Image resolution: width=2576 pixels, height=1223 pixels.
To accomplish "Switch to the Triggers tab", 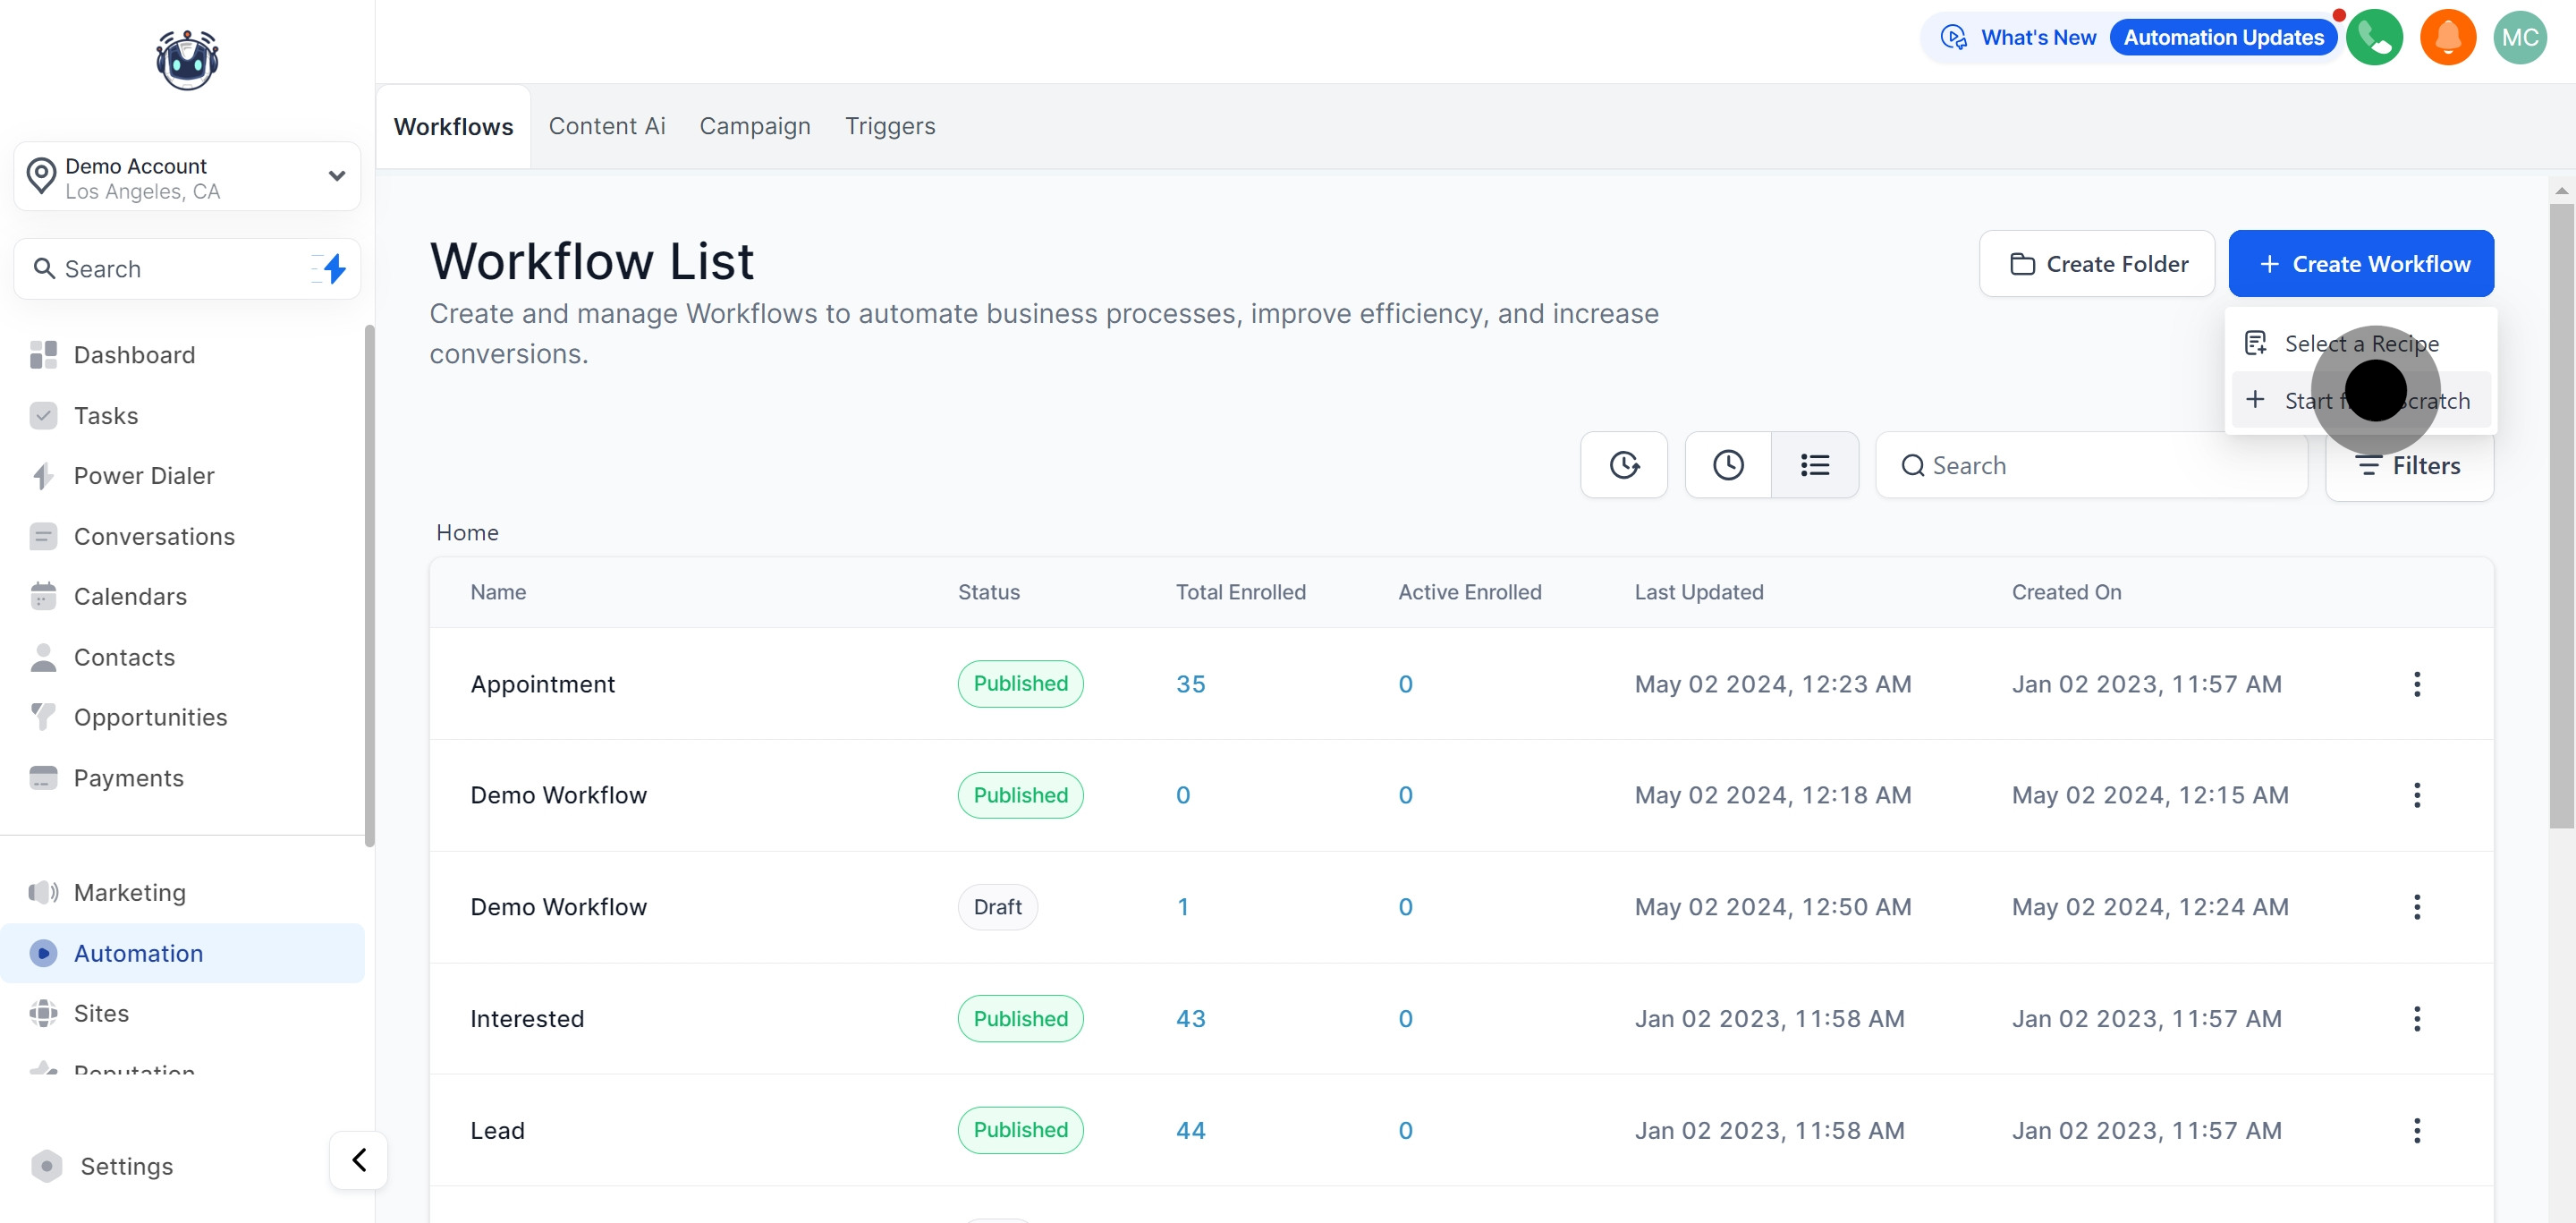I will click(x=889, y=126).
